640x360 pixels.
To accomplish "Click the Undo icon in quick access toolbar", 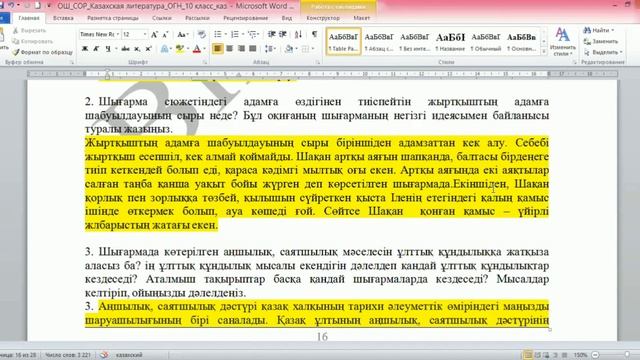I will click(11, 5).
